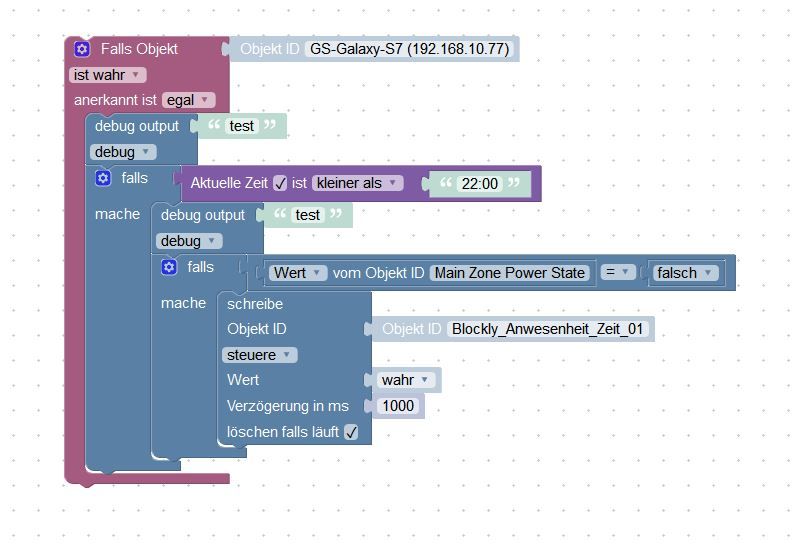This screenshot has width=795, height=553.
Task: Select the second 'debug output' label under mache
Action: coord(203,215)
